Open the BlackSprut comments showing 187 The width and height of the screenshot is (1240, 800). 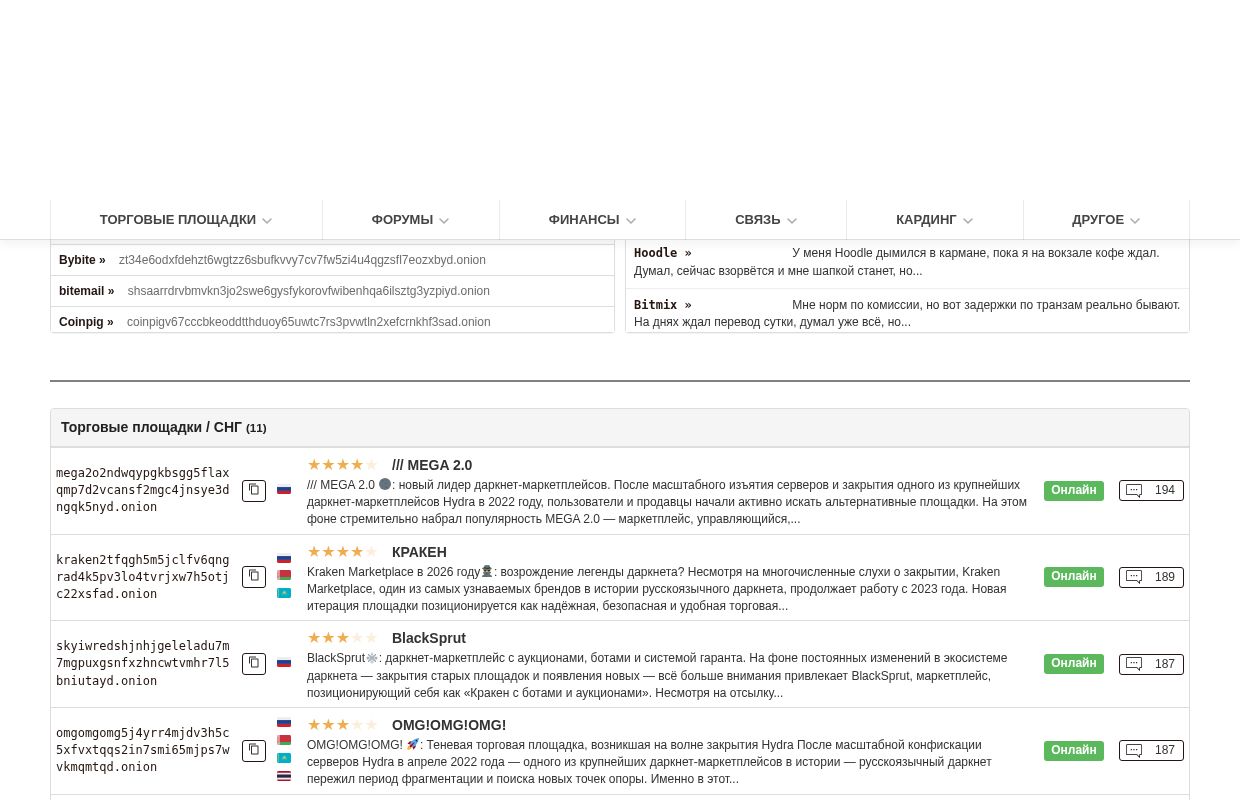(x=1151, y=664)
